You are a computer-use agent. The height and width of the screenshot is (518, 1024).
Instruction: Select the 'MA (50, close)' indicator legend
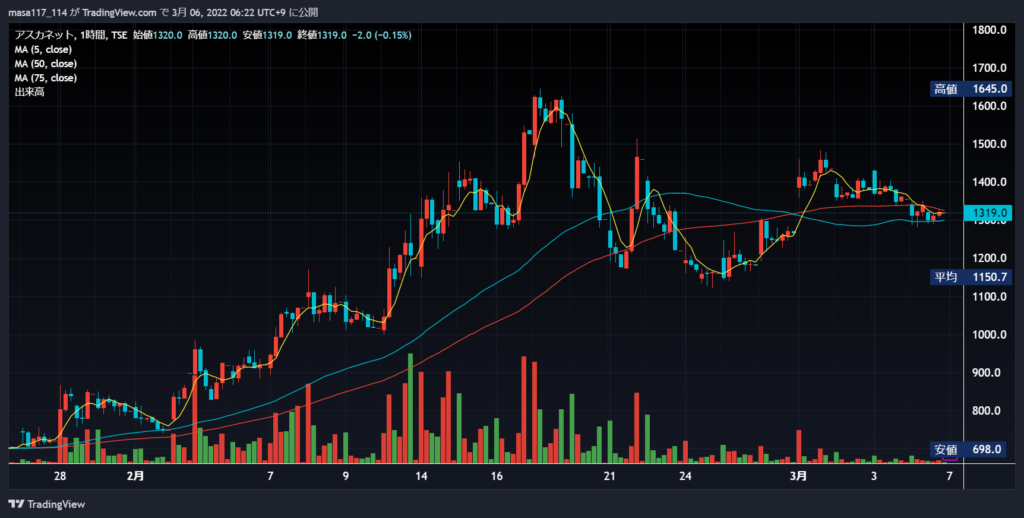pos(46,64)
